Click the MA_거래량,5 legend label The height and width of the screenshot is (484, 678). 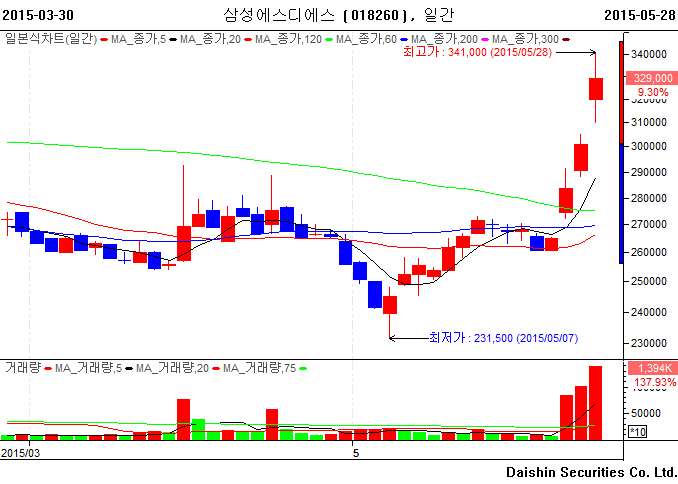(x=88, y=369)
